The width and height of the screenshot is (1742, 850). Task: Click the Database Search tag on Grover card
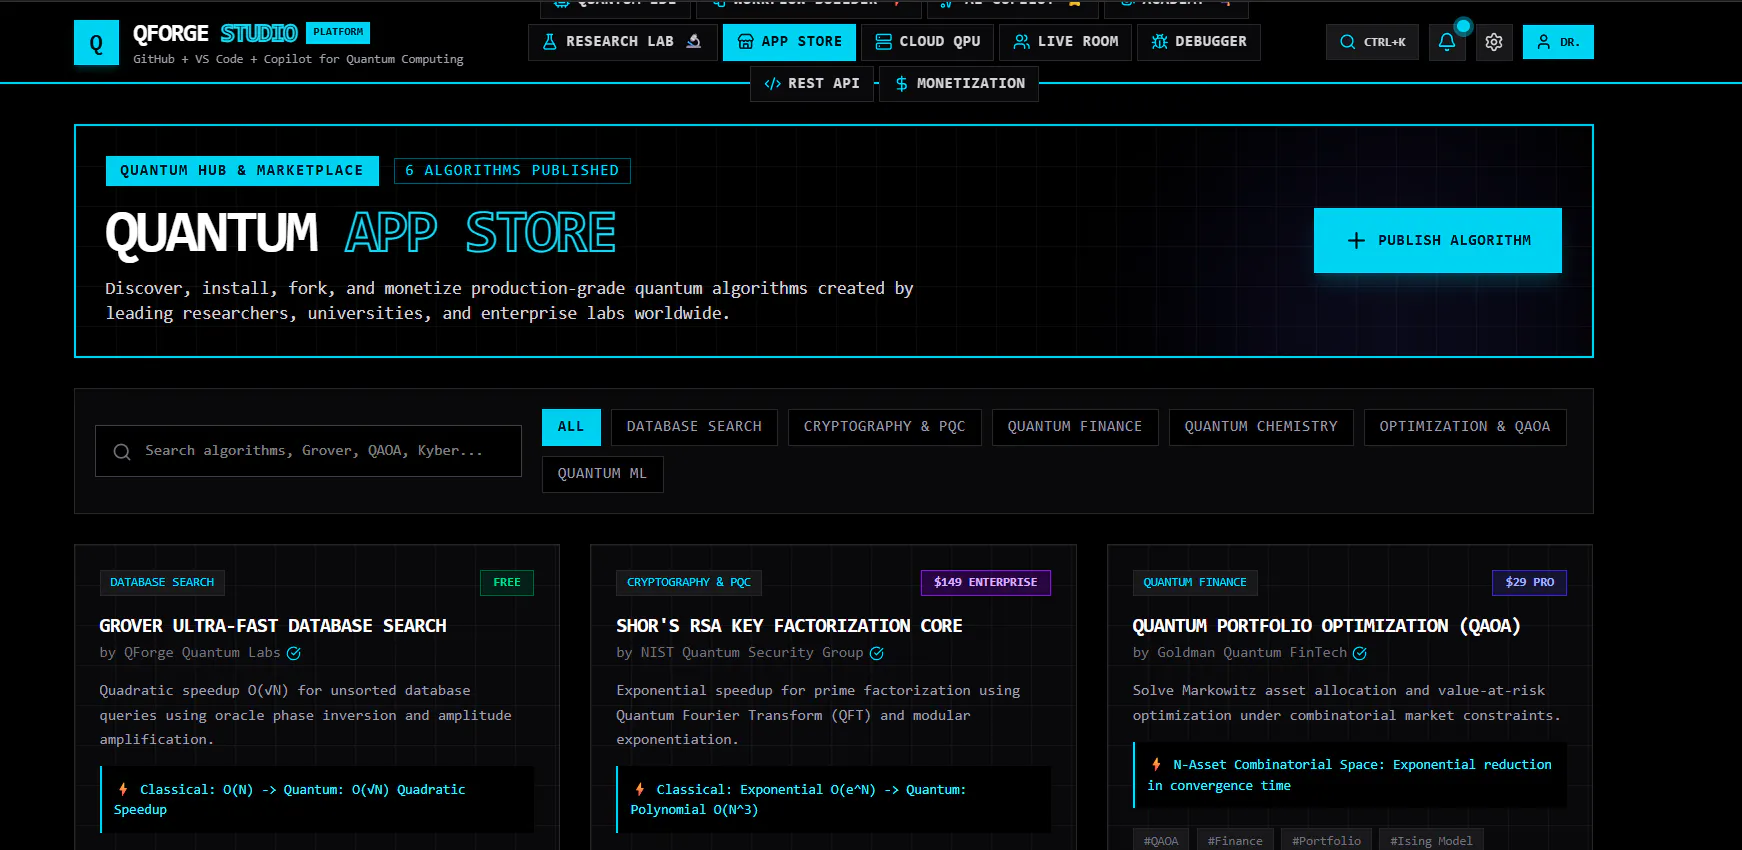coord(162,583)
